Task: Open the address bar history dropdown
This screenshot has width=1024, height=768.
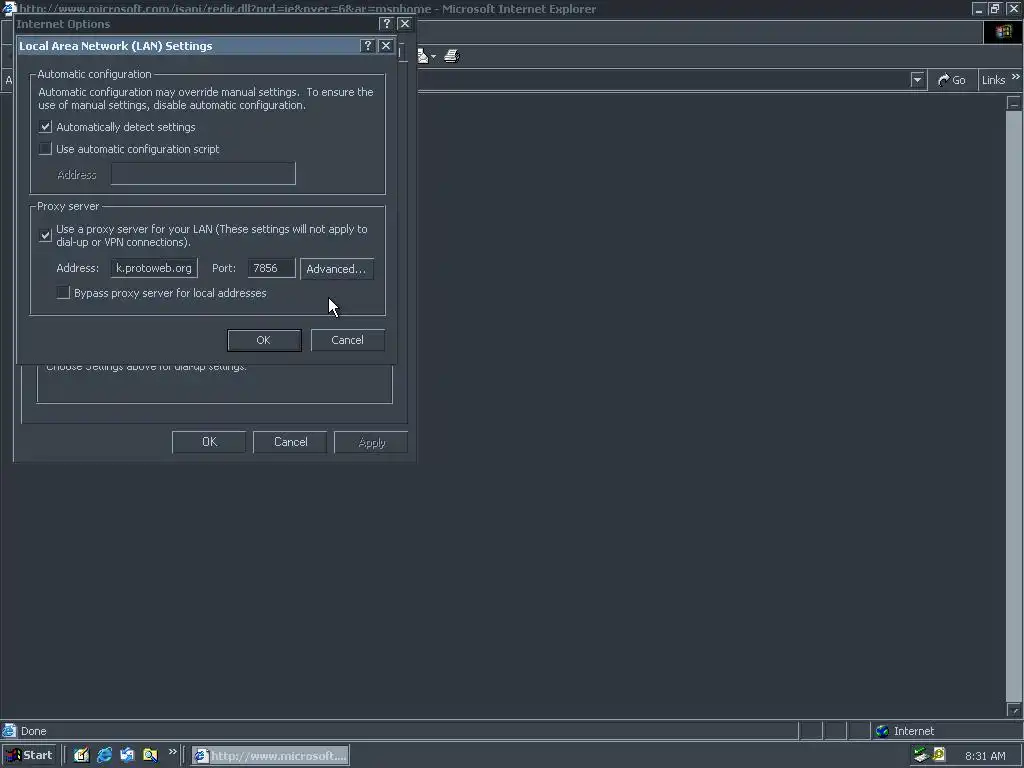Action: (917, 80)
